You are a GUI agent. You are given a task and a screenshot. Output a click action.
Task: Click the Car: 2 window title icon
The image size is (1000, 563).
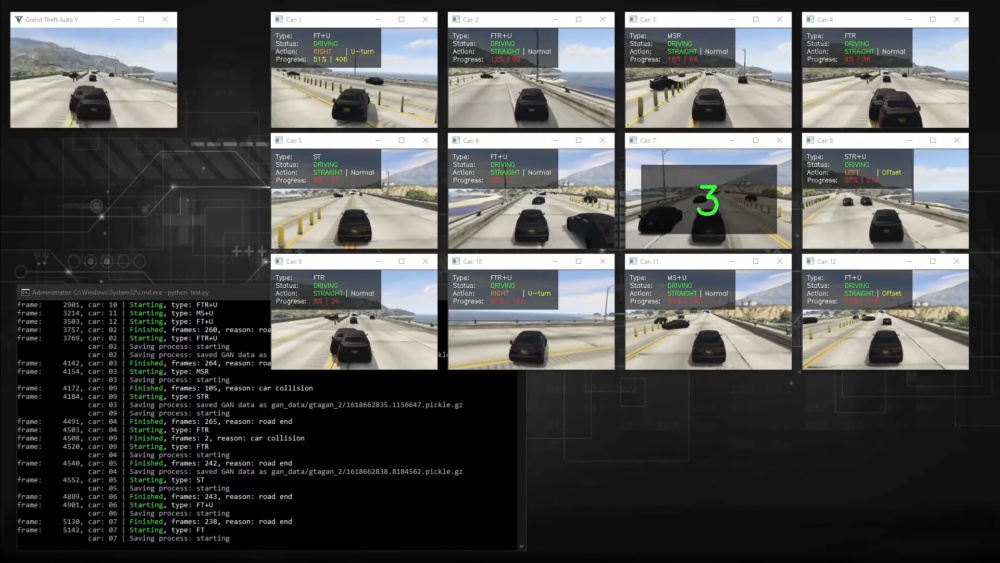[x=455, y=20]
